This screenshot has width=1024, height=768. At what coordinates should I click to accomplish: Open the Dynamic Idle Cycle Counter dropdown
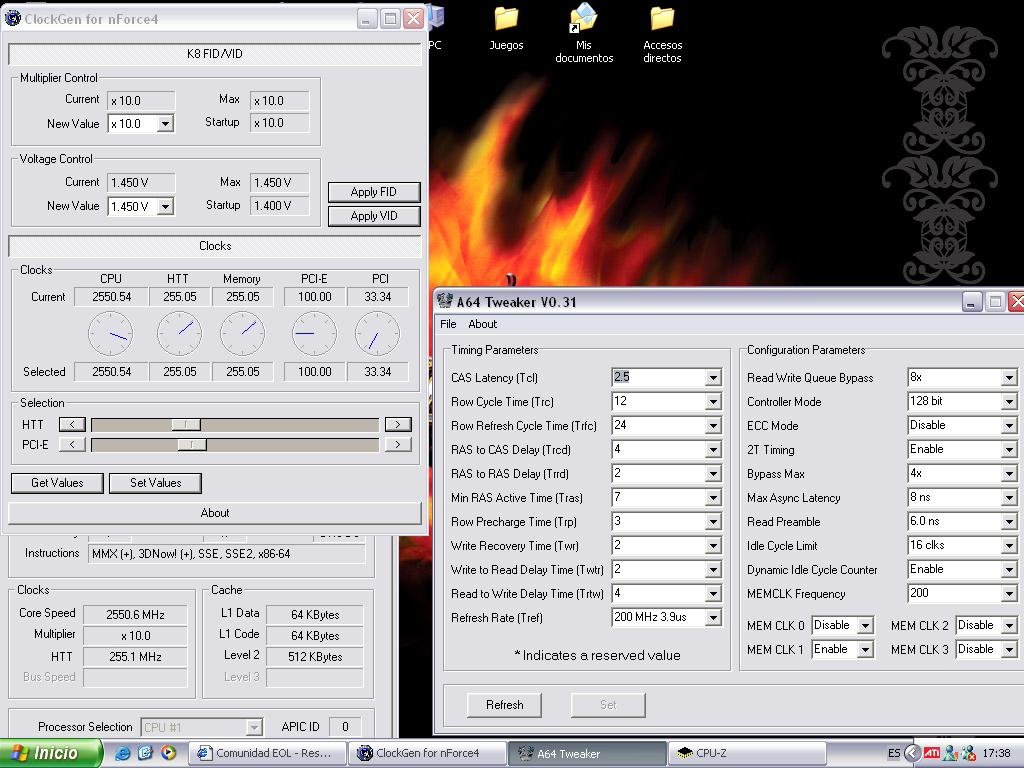[x=1009, y=569]
